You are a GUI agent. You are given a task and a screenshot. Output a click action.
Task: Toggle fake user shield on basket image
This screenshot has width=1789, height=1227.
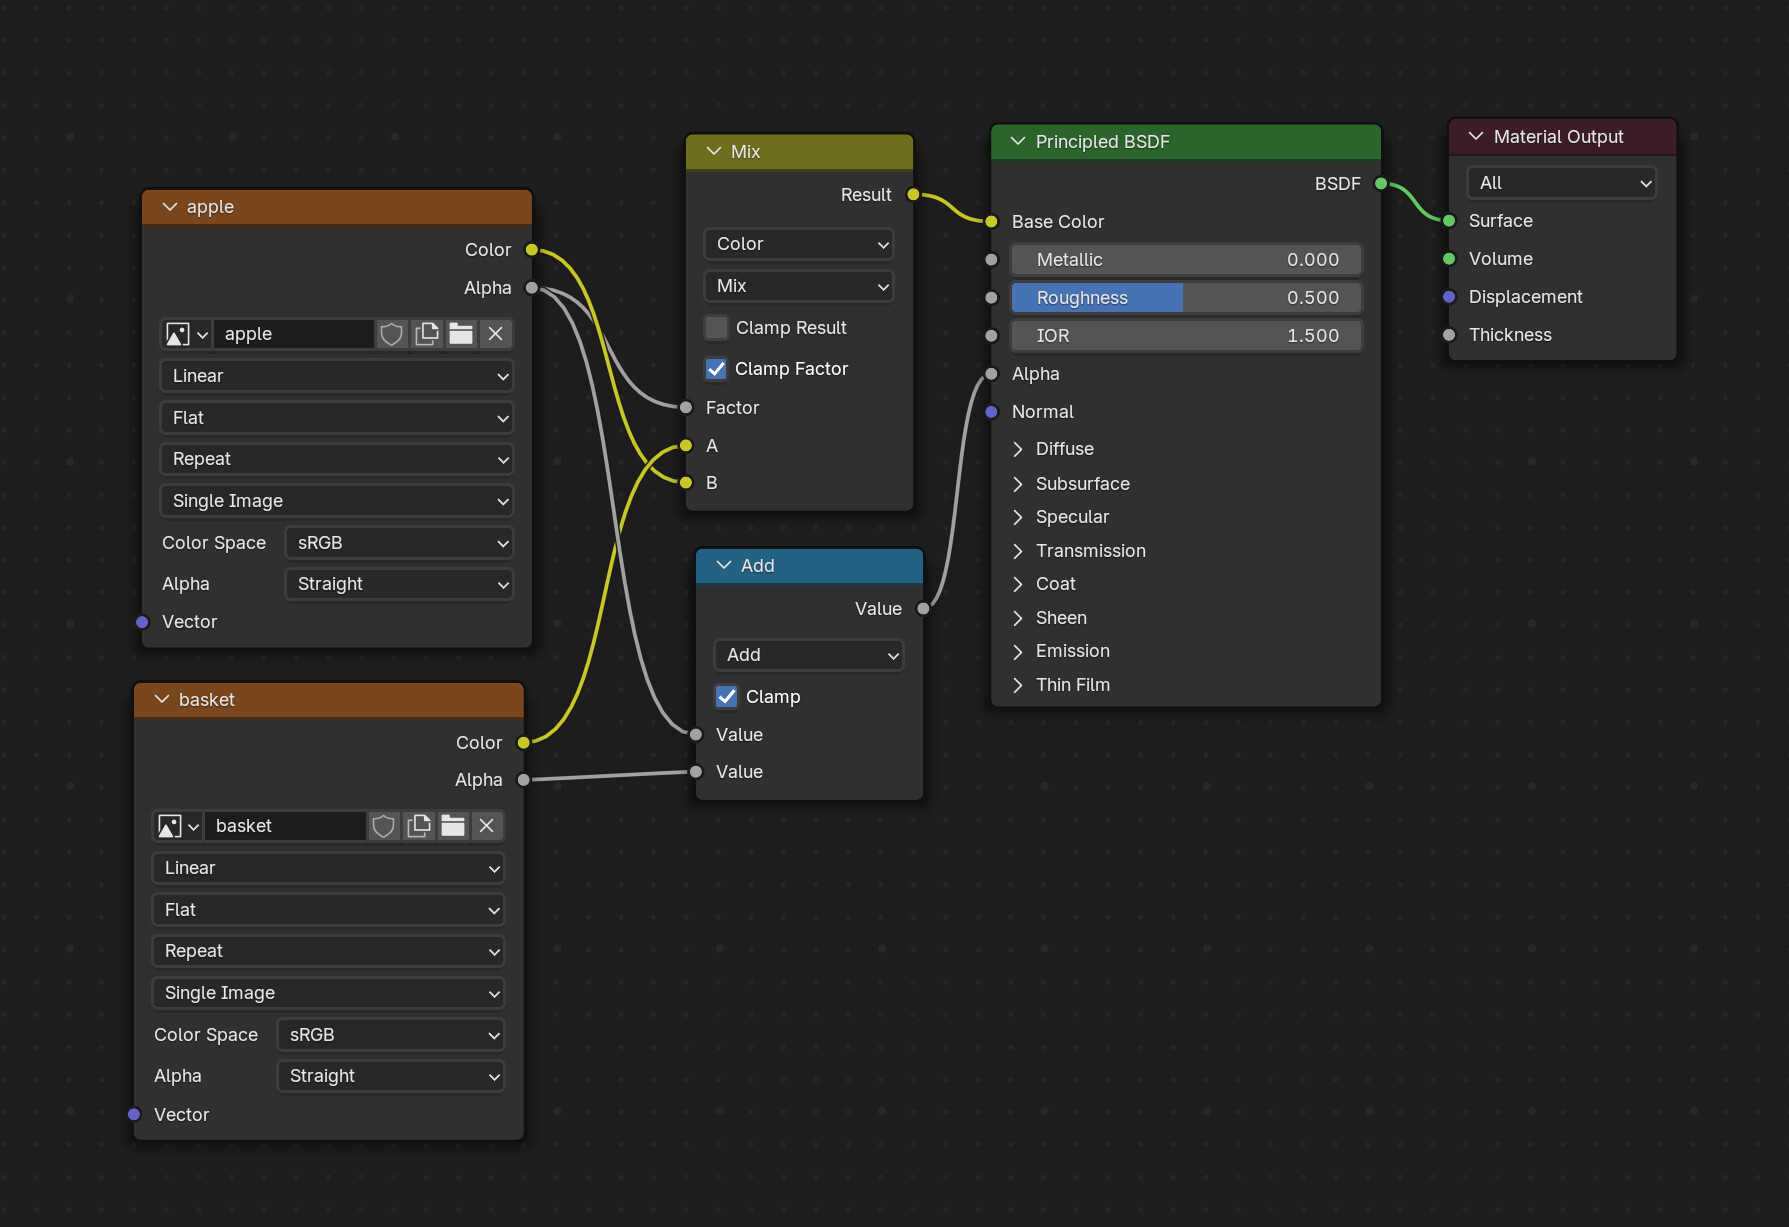coord(384,826)
